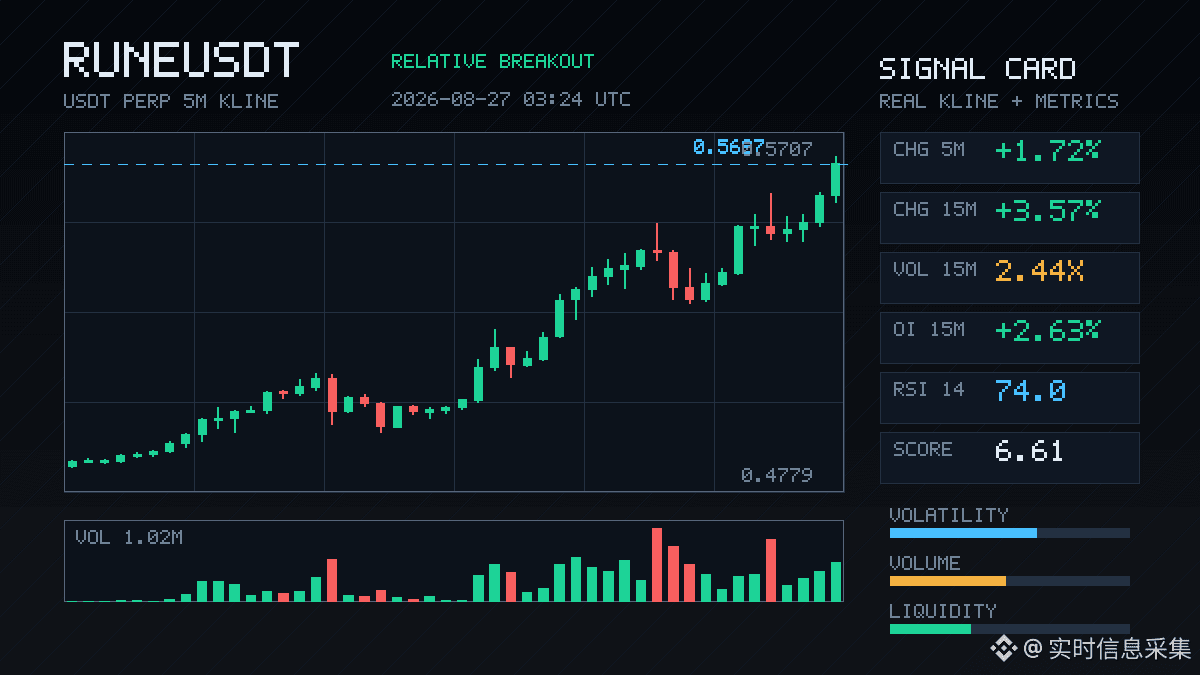
Task: Click the RSI 14 label
Action: [x=929, y=389]
